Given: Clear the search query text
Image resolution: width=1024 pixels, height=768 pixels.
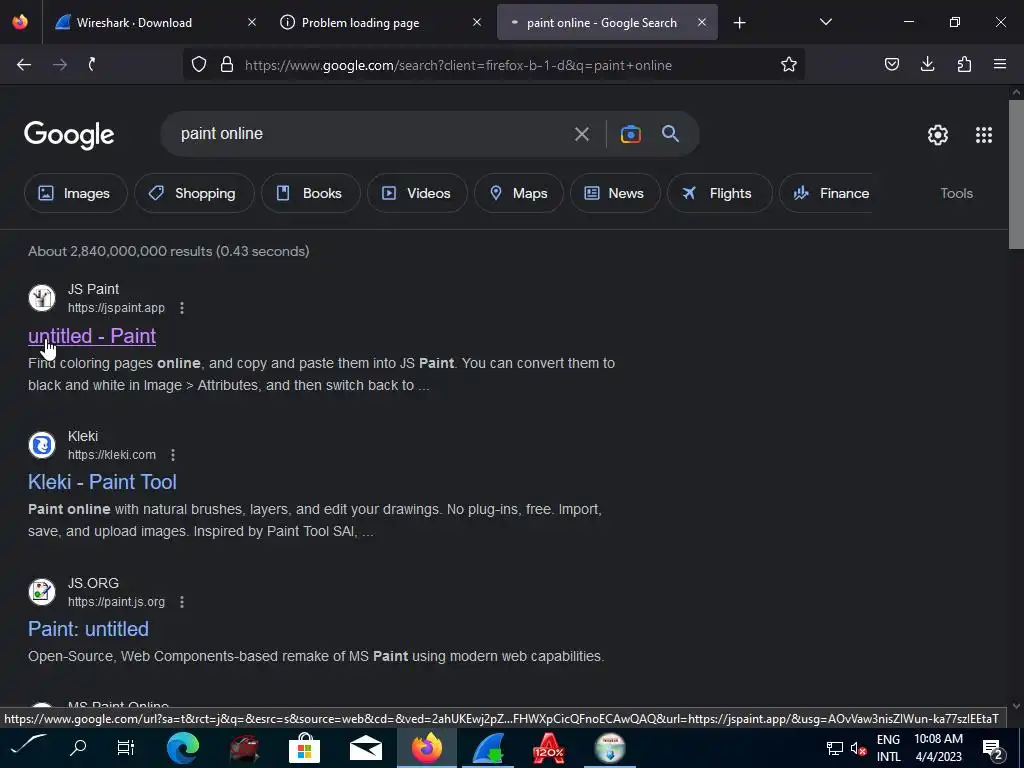Looking at the screenshot, I should coord(581,135).
